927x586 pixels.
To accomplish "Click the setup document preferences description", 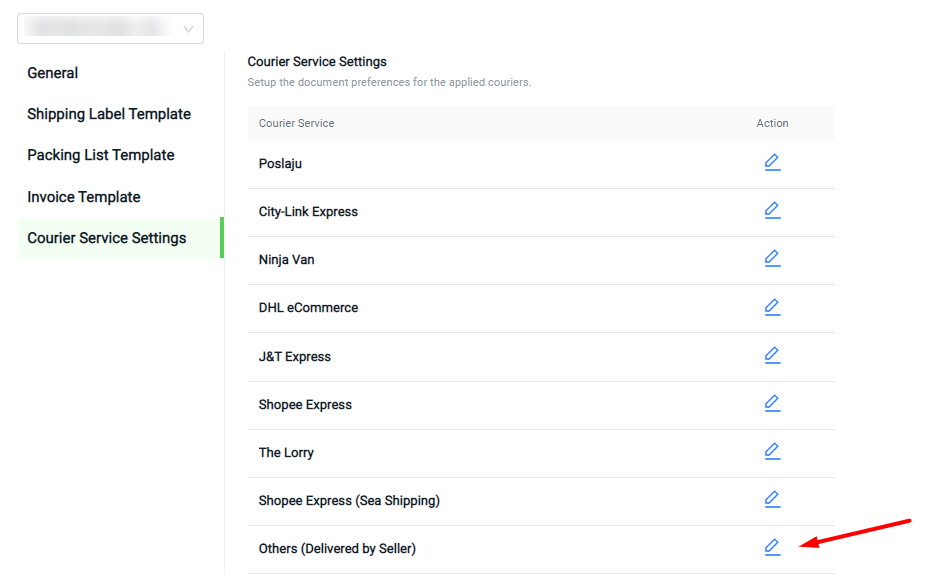I will (389, 82).
